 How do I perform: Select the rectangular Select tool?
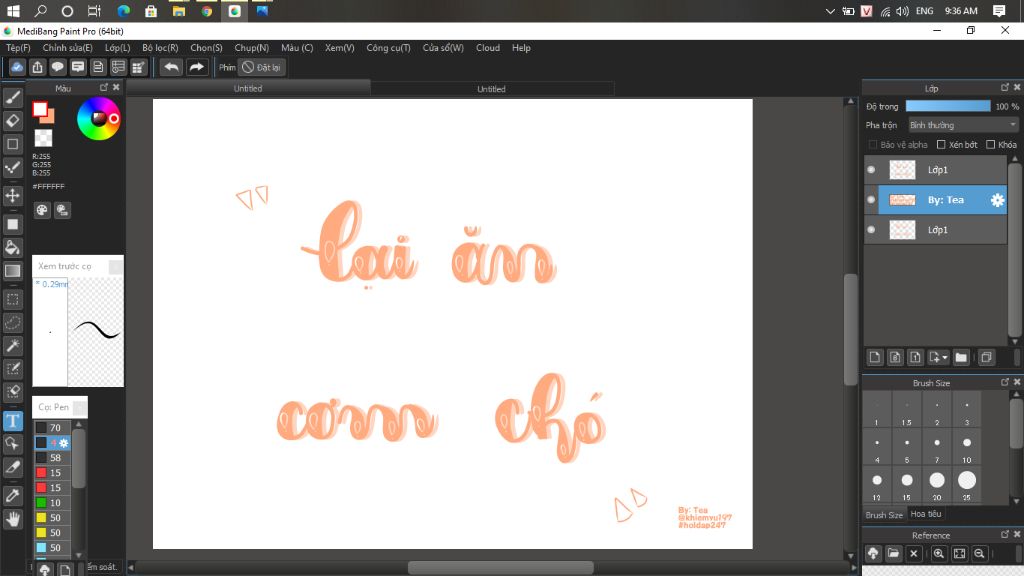click(12, 300)
